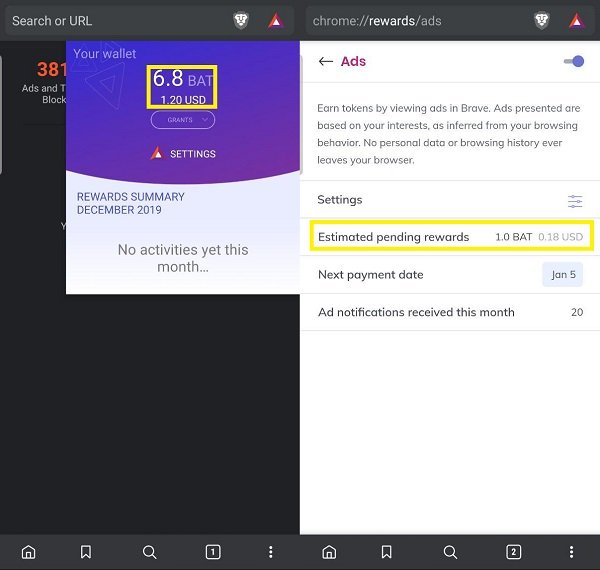Tap the 6.8 BAT wallet balance
Screen dimensions: 600x570
[183, 79]
